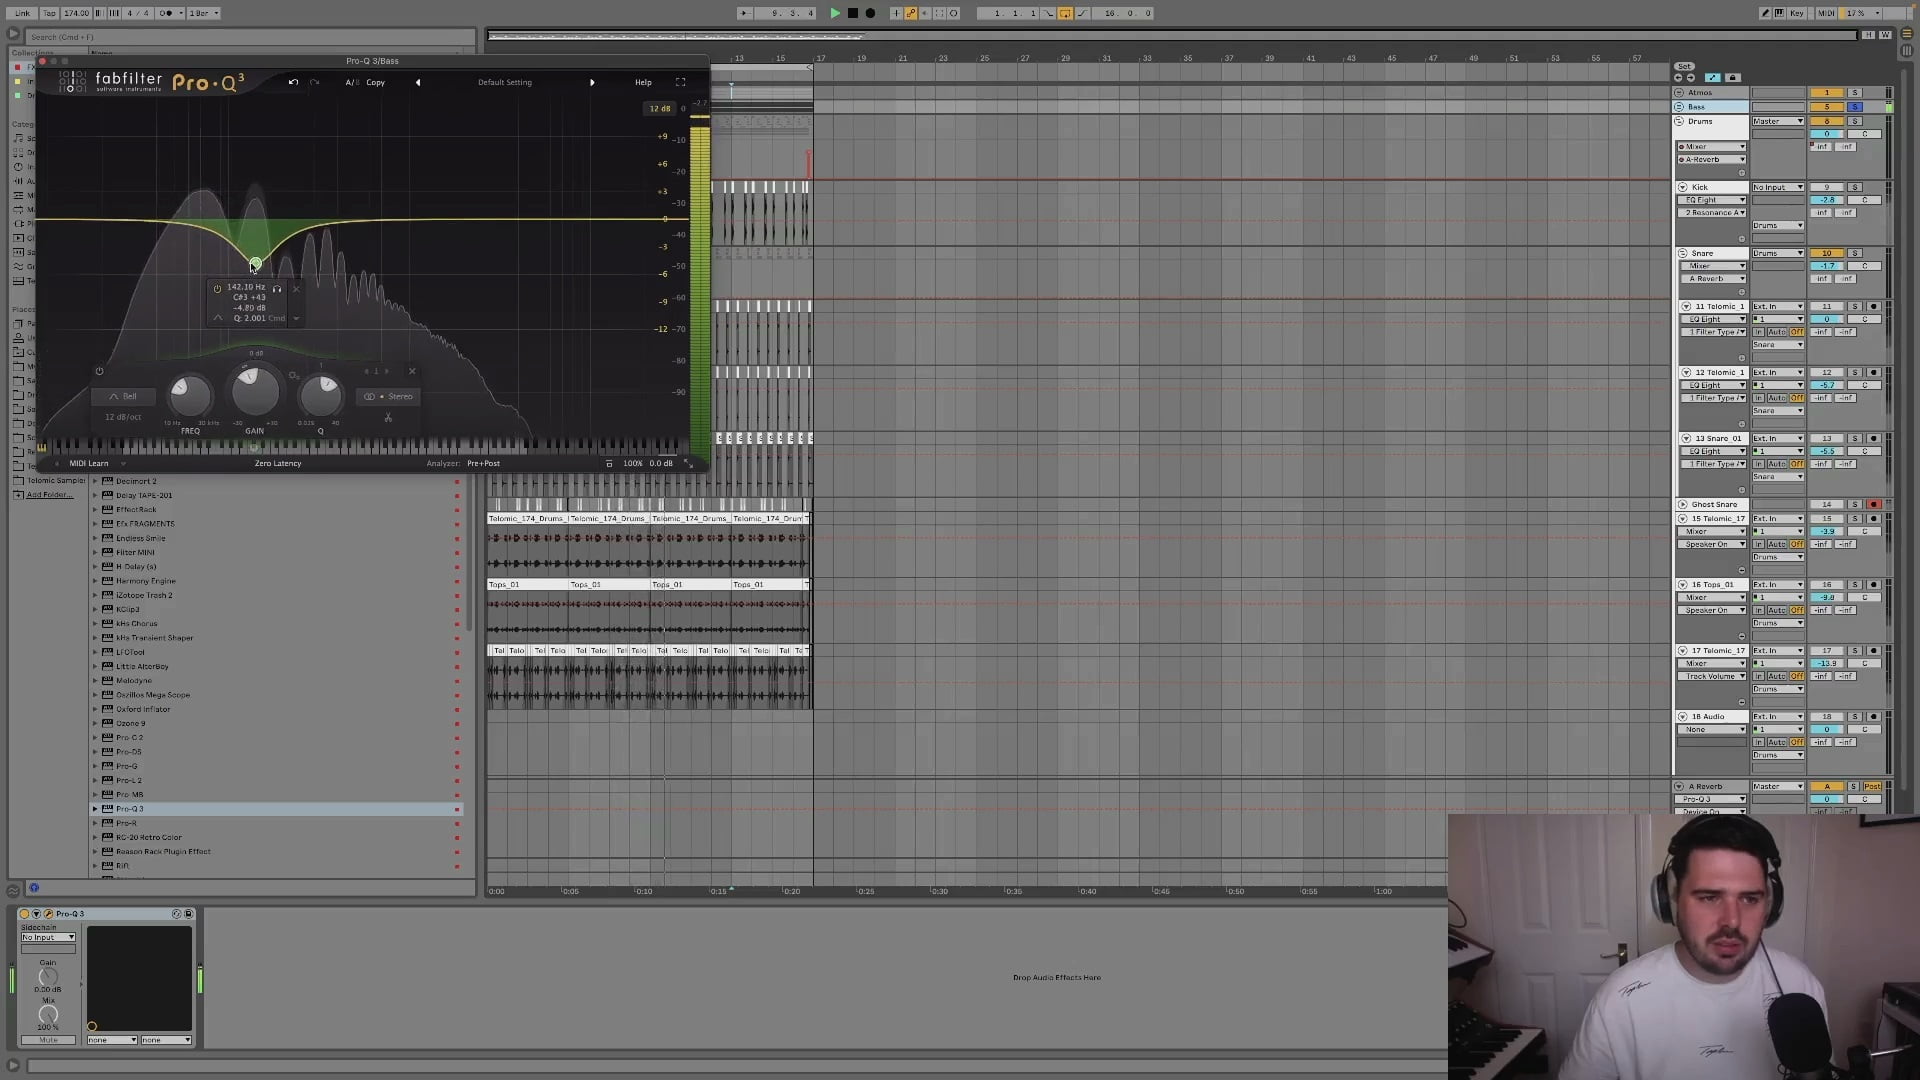Fold the Pro-Q 3 device parameters
The image size is (1920, 1080).
click(37, 914)
